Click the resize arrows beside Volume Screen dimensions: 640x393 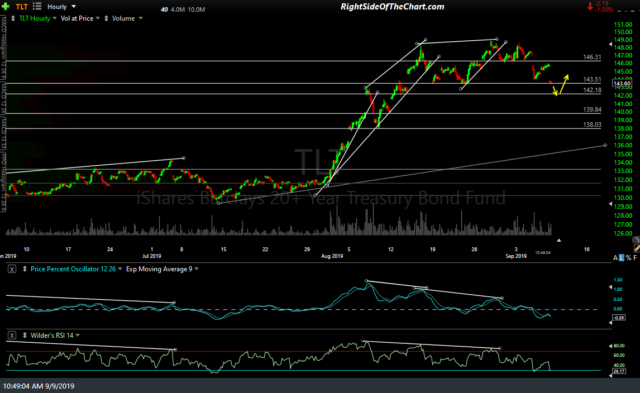pyautogui.click(x=106, y=18)
